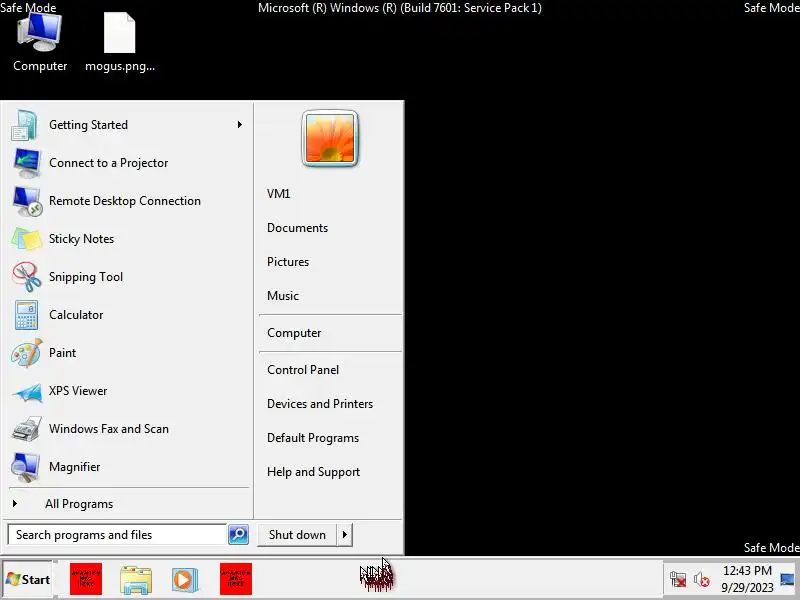Image resolution: width=800 pixels, height=600 pixels.
Task: Click the Sticky Notes label
Action: [x=82, y=239]
